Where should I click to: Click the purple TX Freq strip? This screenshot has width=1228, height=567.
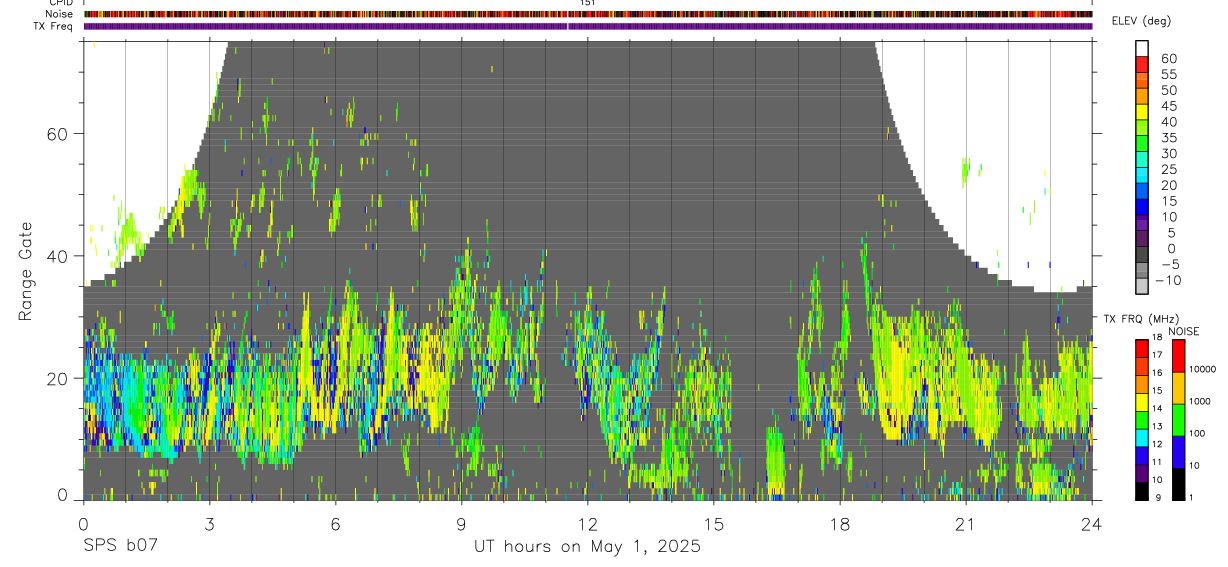[588, 26]
